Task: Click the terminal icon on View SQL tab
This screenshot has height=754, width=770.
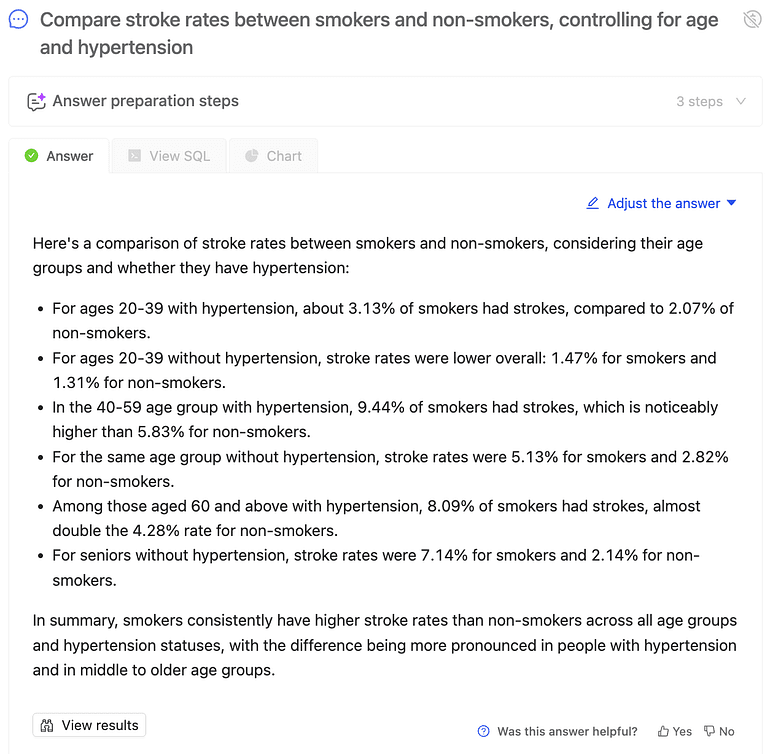Action: (x=134, y=156)
